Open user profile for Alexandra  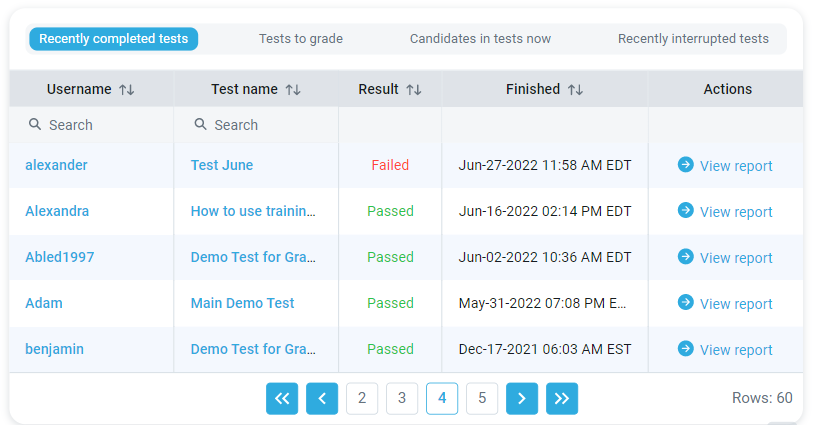click(57, 211)
